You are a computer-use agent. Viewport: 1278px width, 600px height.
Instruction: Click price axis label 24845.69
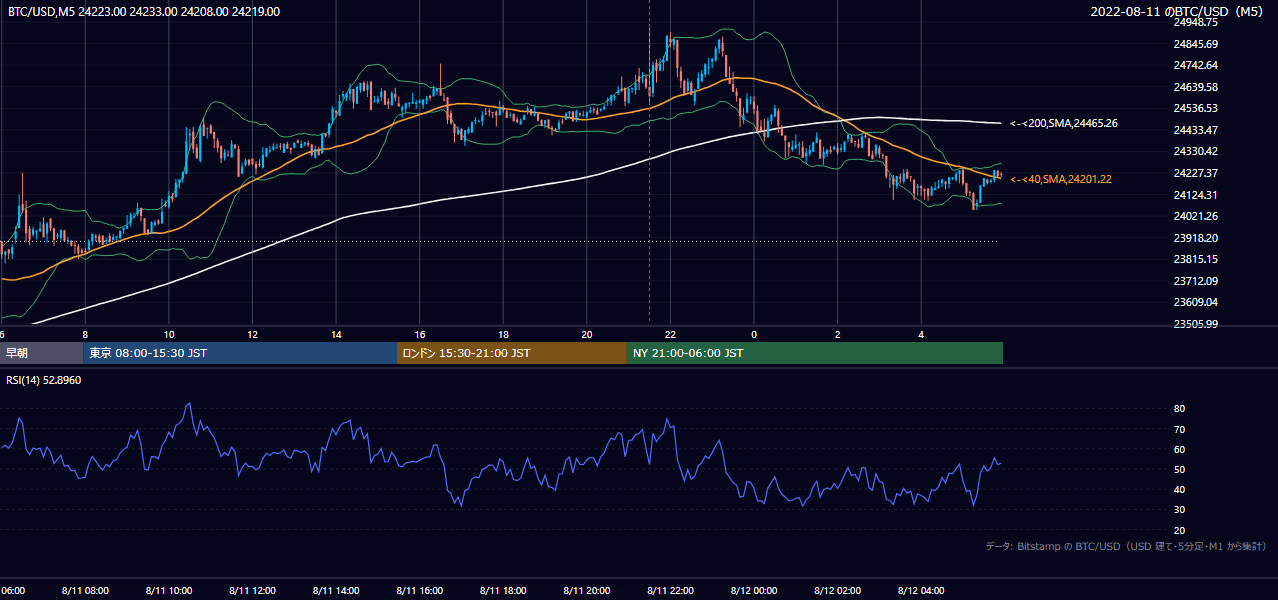[1196, 44]
